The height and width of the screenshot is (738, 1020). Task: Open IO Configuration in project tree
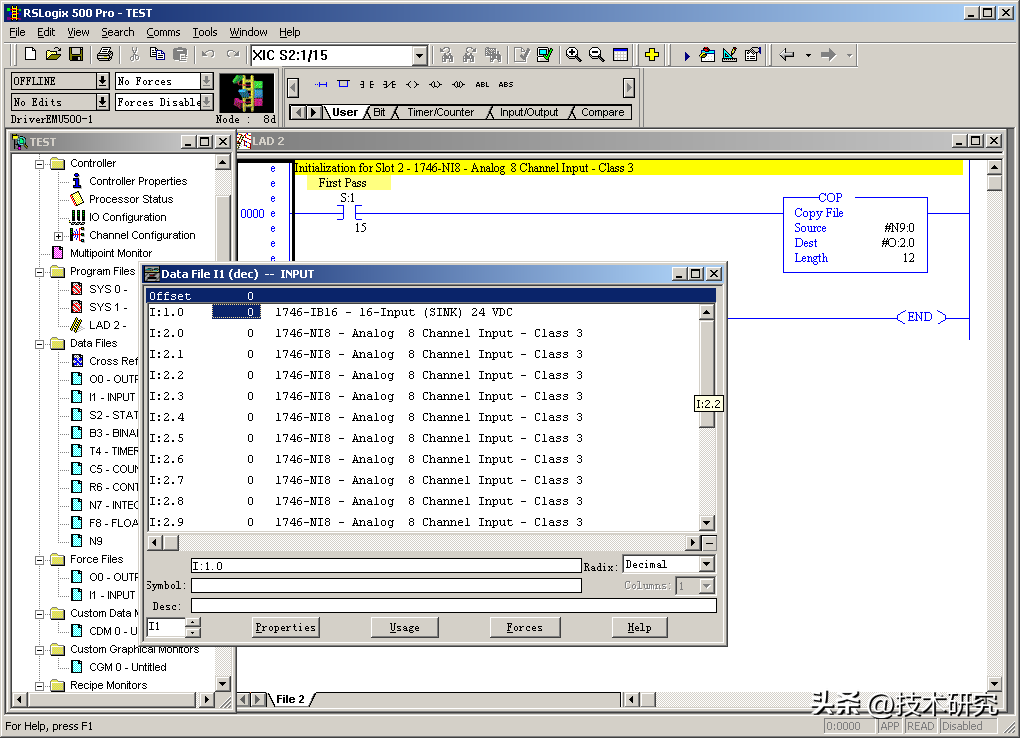click(127, 217)
